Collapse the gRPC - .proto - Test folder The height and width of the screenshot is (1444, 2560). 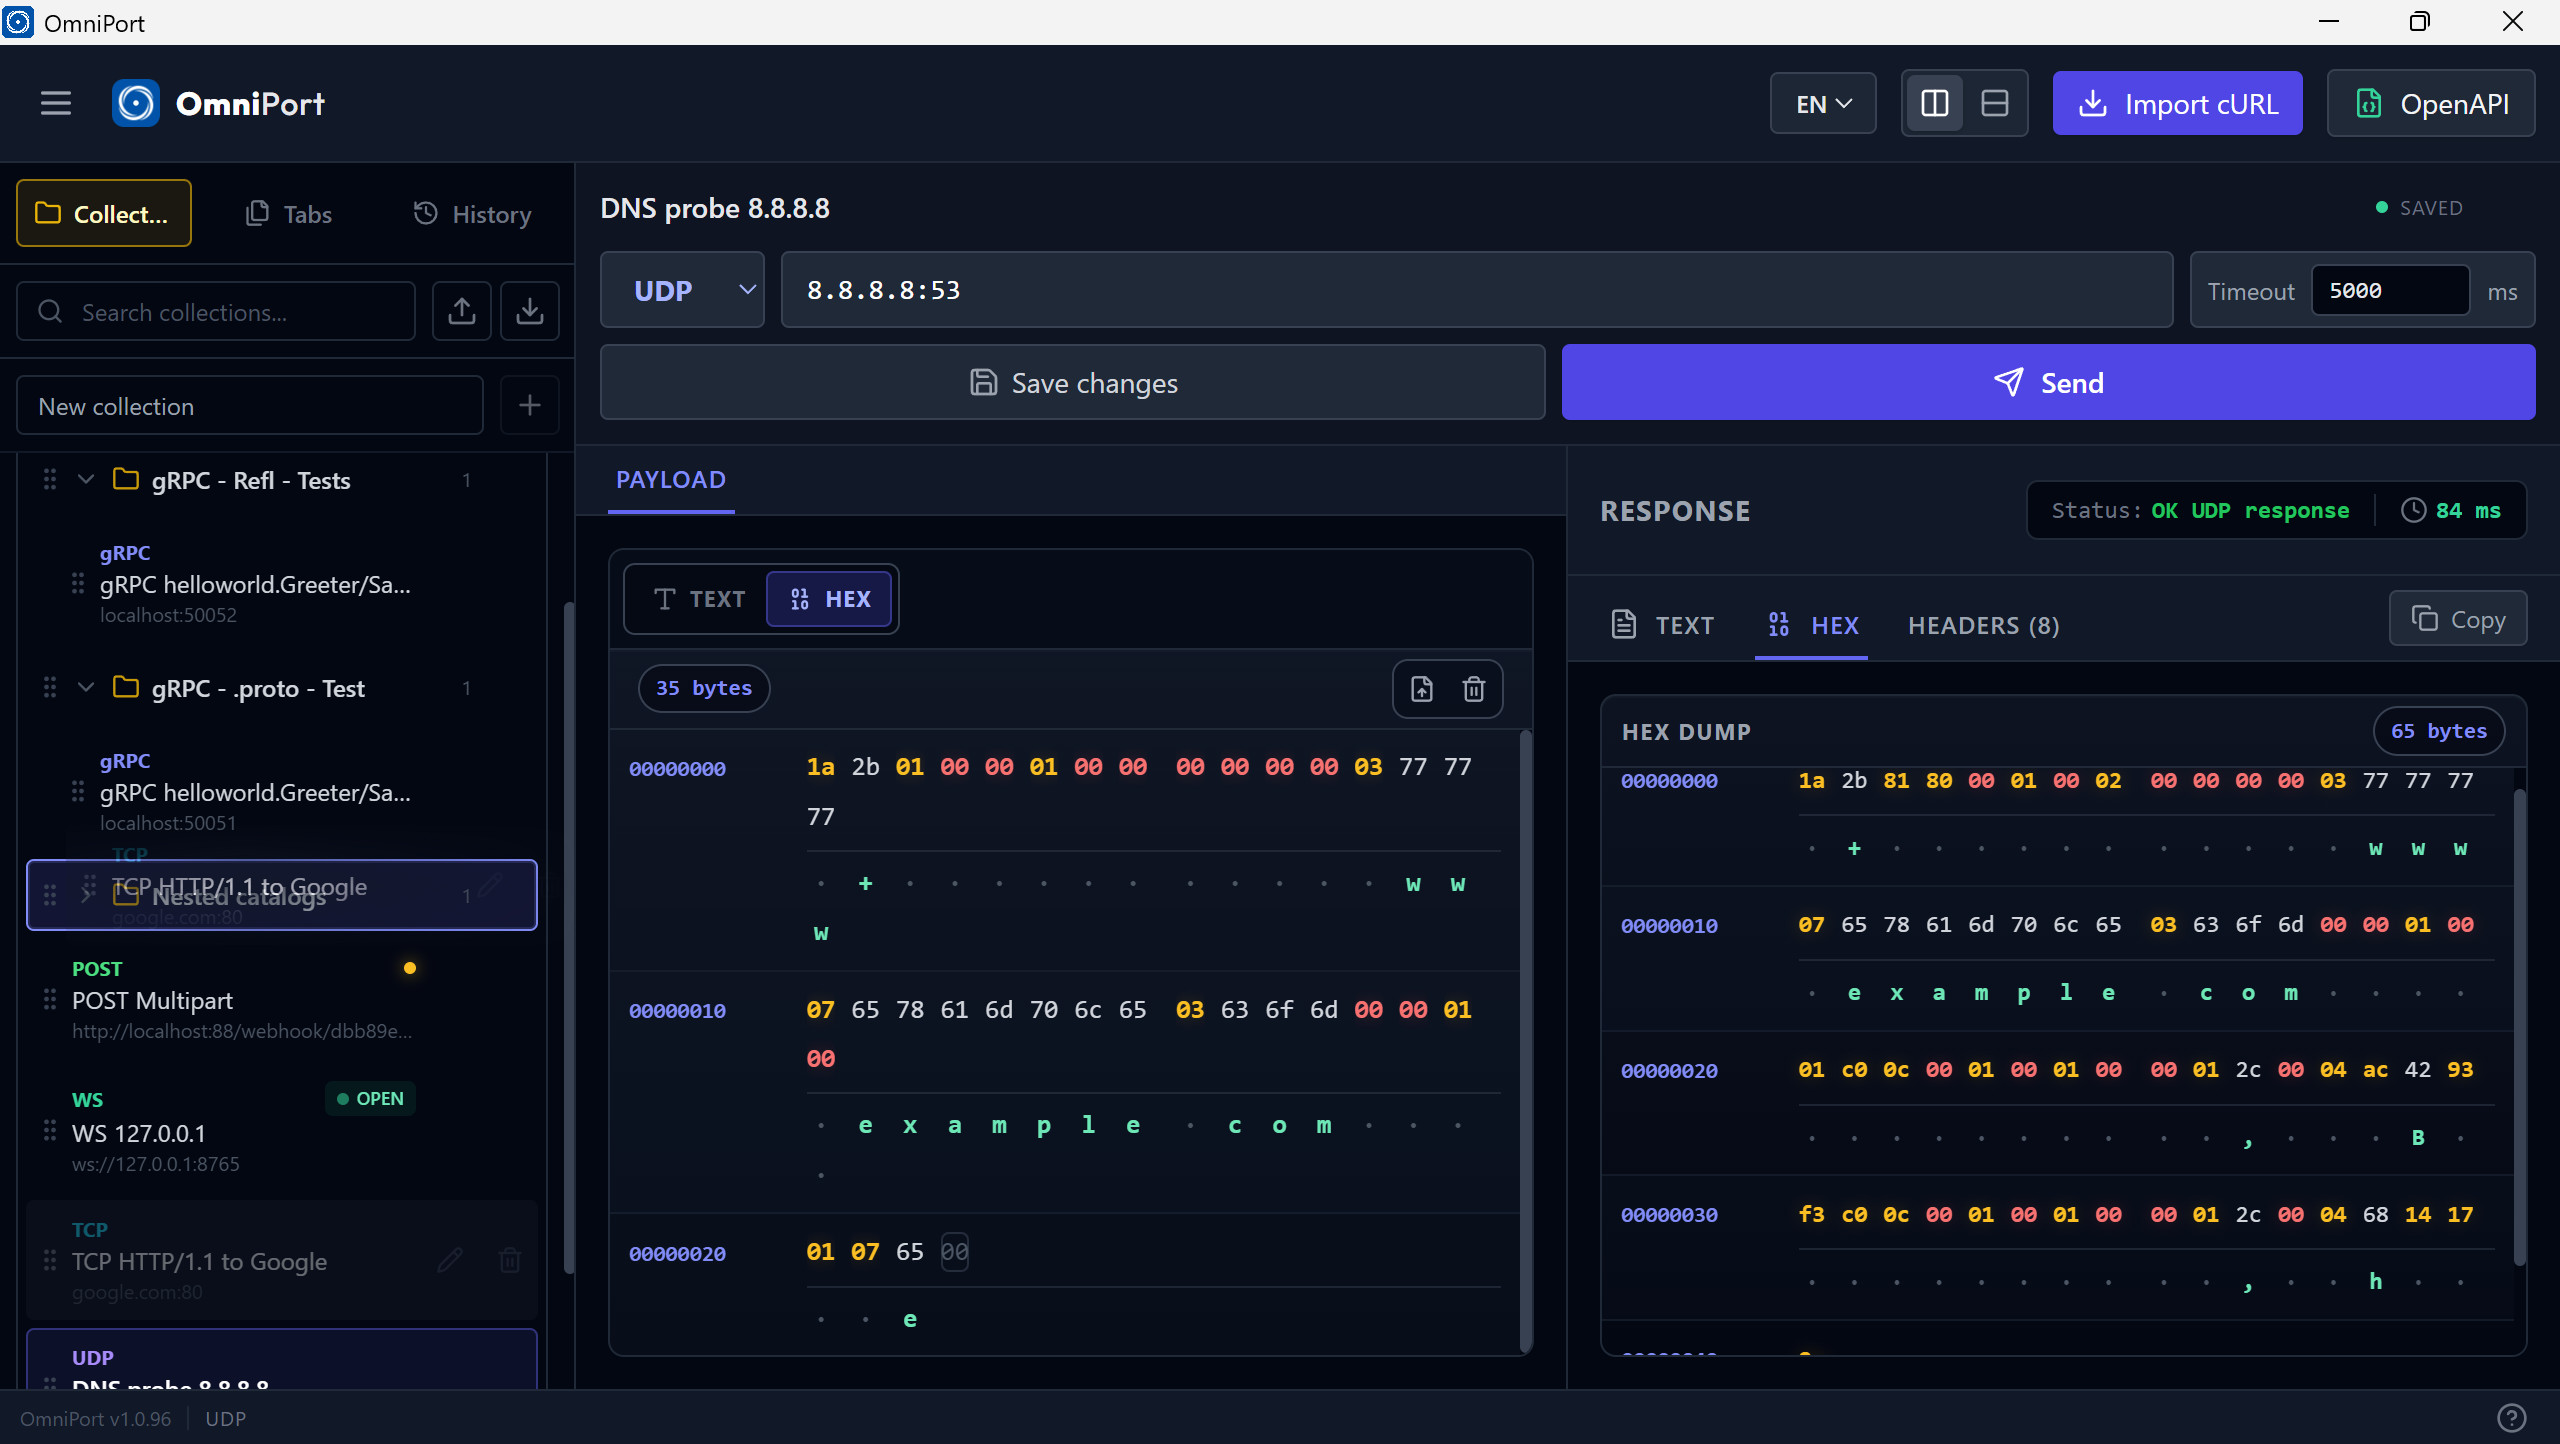click(86, 688)
